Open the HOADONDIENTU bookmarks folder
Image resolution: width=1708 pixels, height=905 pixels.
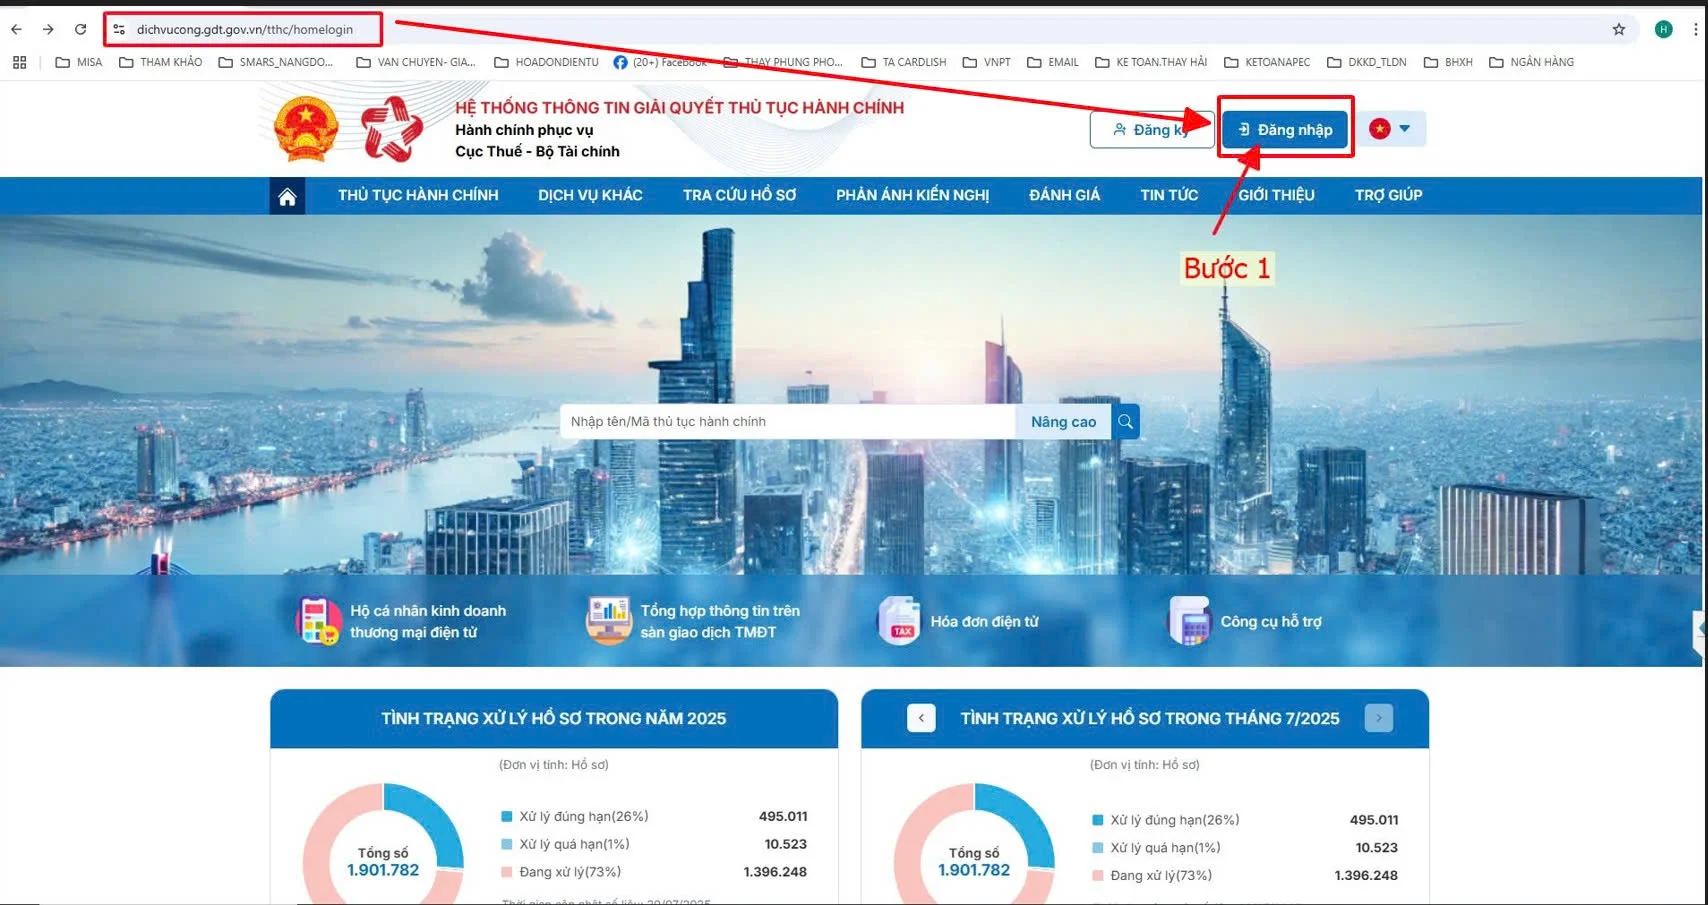pyautogui.click(x=547, y=62)
